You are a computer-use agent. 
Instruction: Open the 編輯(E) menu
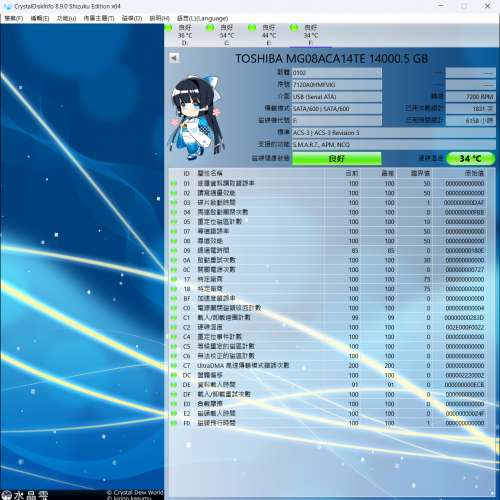(x=40, y=18)
